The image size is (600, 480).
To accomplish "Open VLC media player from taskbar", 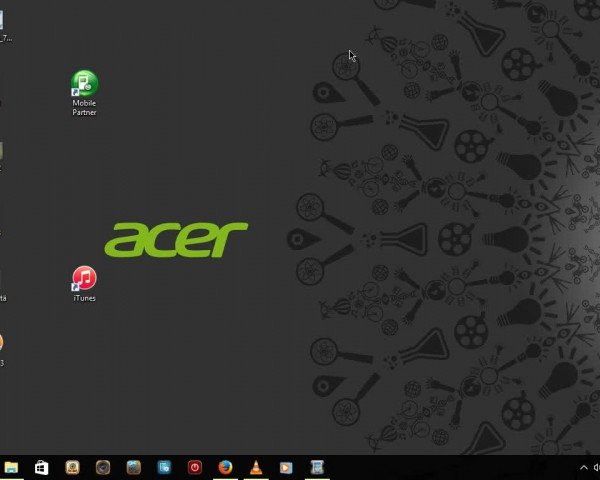I will [x=256, y=467].
